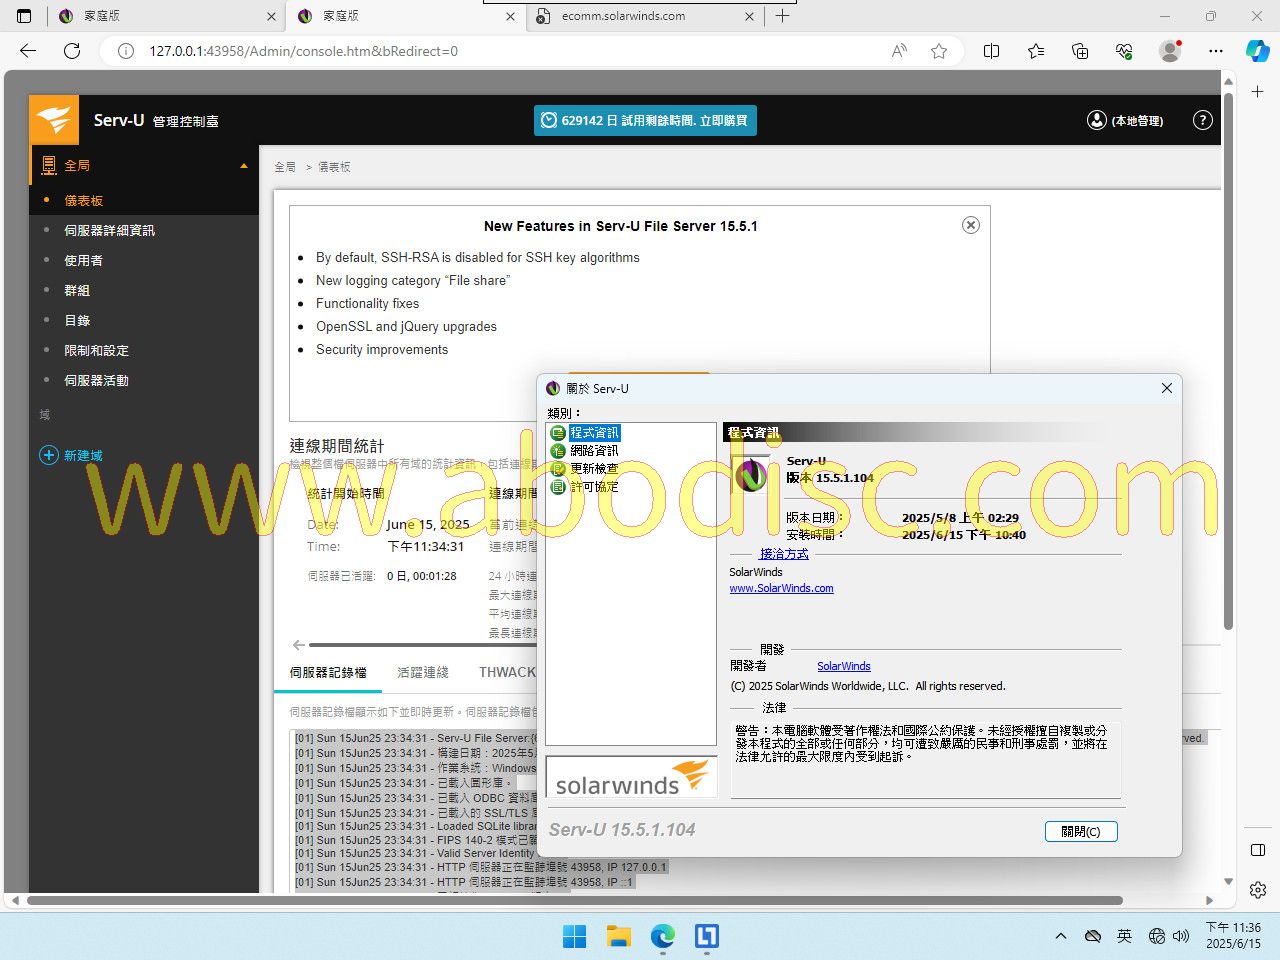1280x960 pixels.
Task: Click the plus icon beside 新建域
Action: (x=48, y=455)
